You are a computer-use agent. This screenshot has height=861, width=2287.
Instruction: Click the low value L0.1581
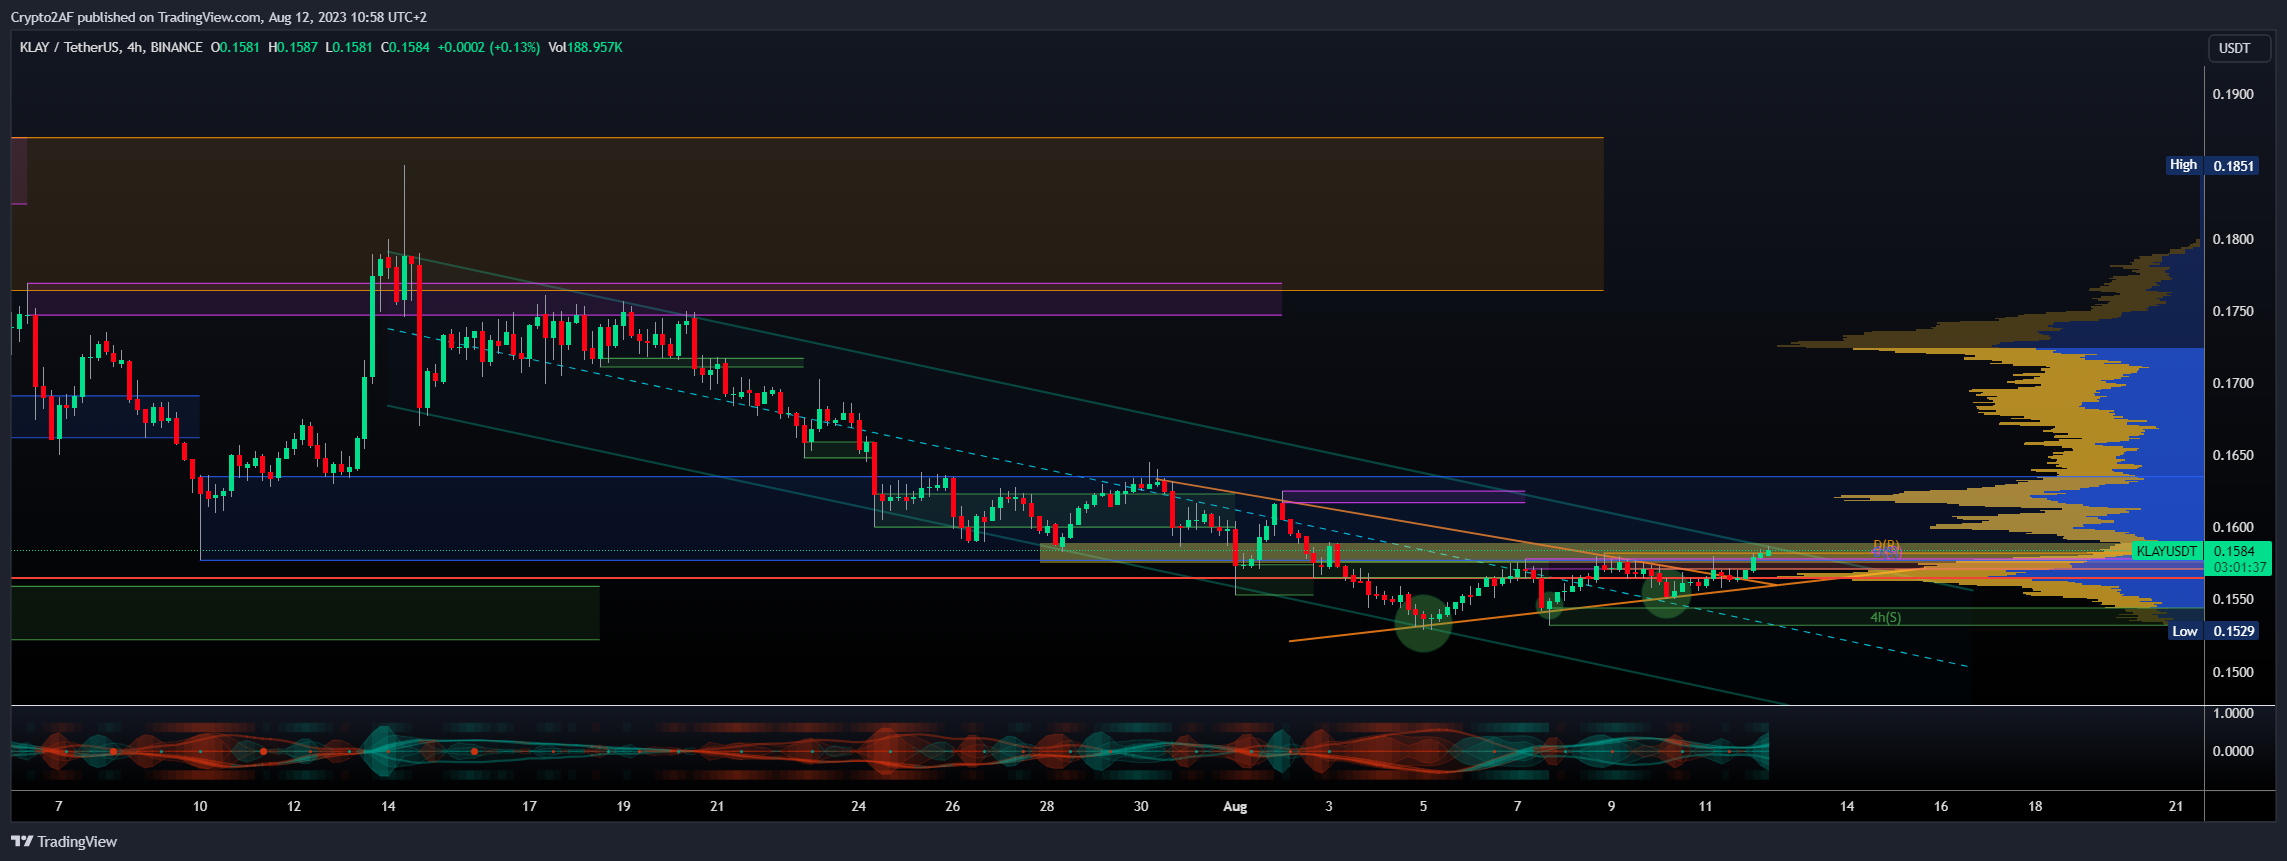[x=349, y=47]
